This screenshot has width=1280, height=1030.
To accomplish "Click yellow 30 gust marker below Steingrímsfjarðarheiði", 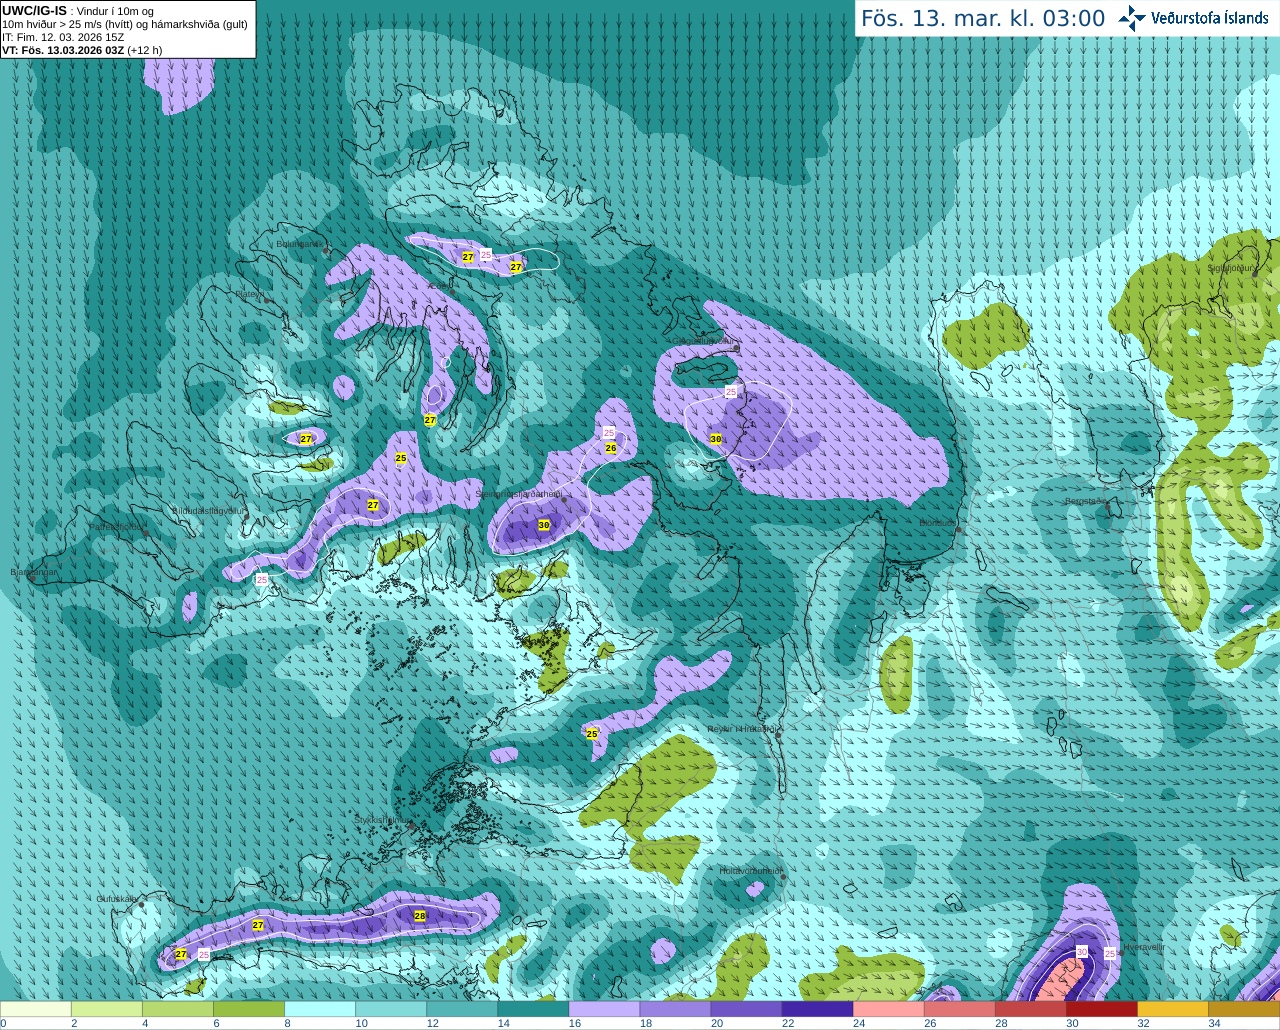I will tap(544, 525).
